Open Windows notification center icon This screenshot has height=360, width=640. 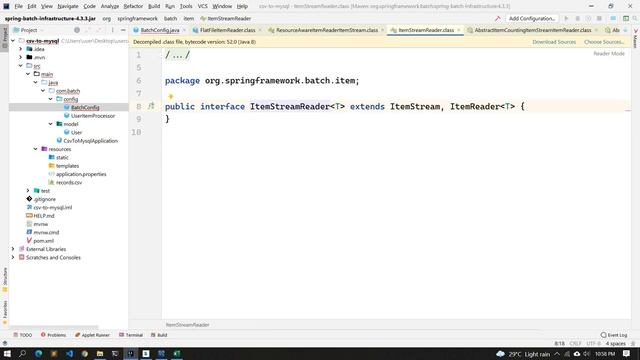tap(627, 354)
